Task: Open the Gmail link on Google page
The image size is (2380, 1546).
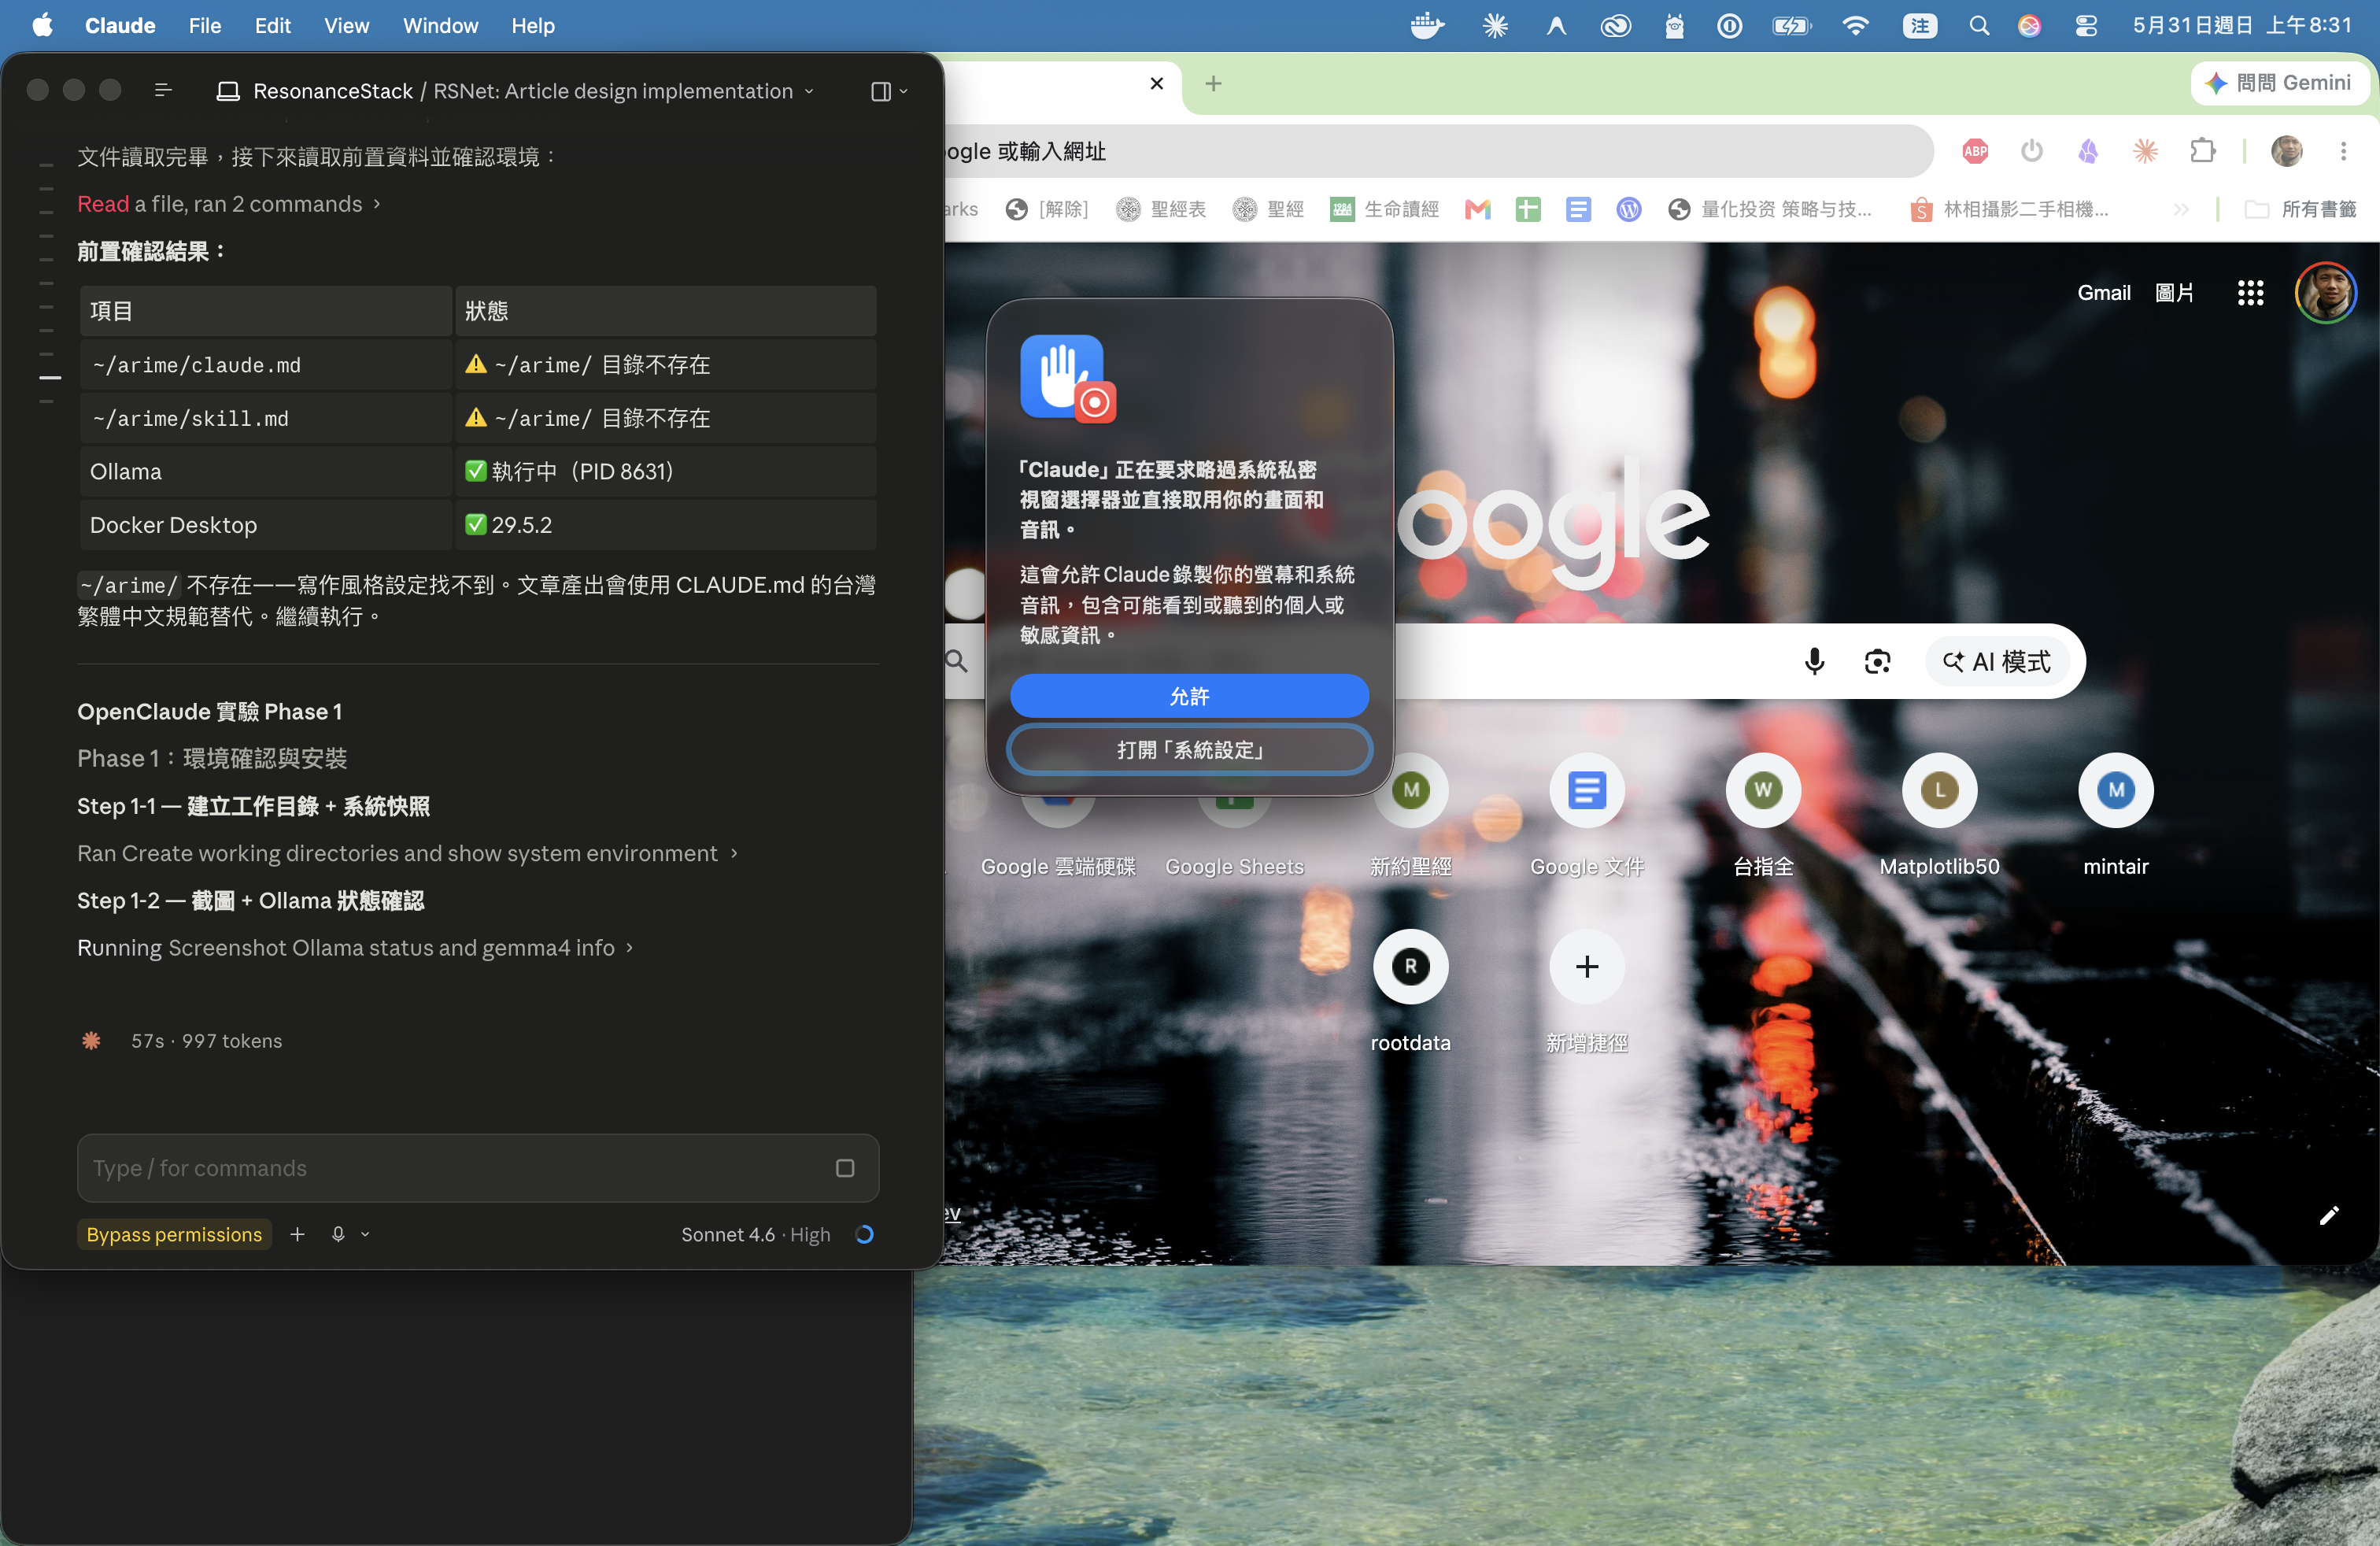Action: tap(2104, 293)
